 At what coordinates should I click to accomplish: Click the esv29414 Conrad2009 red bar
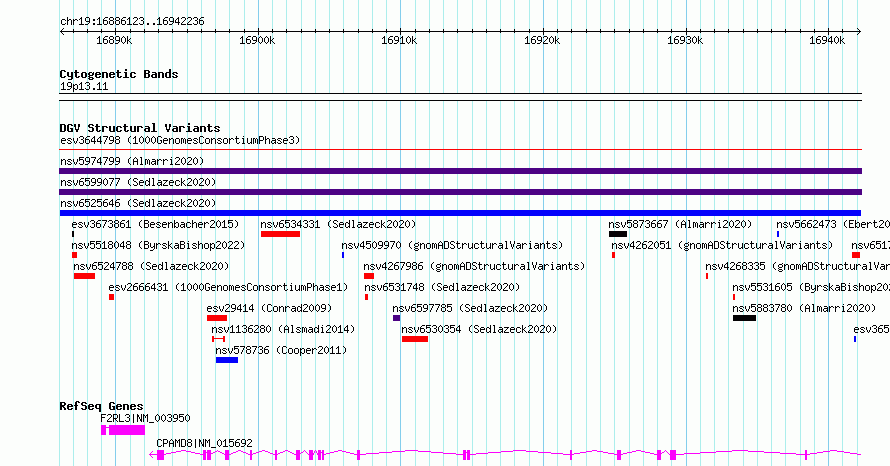pos(217,318)
